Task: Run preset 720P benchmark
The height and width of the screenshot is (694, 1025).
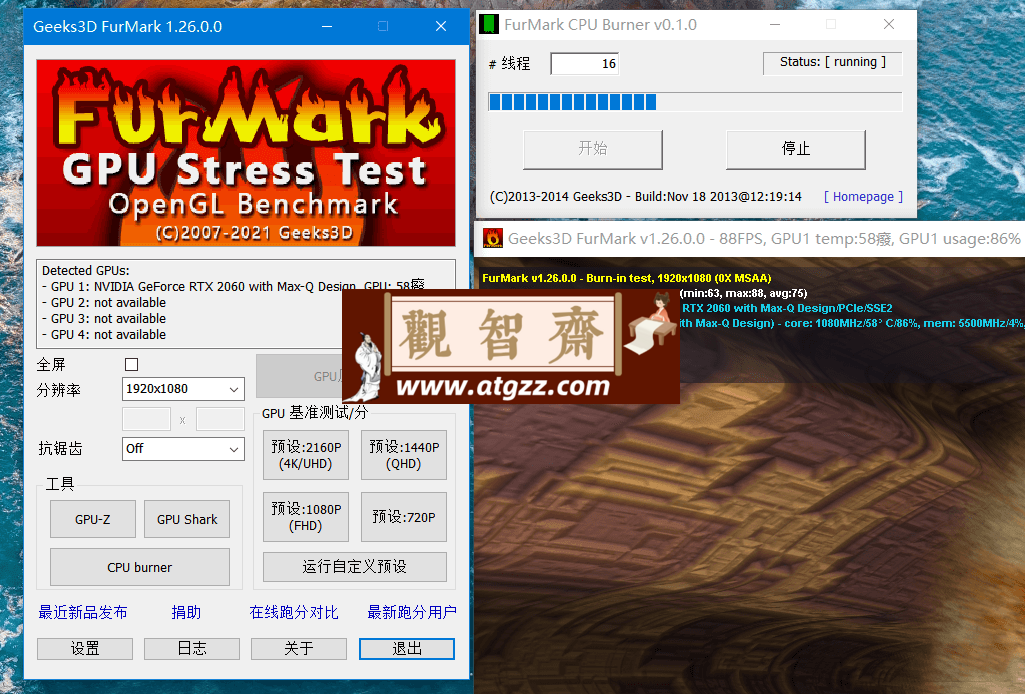Action: point(404,517)
